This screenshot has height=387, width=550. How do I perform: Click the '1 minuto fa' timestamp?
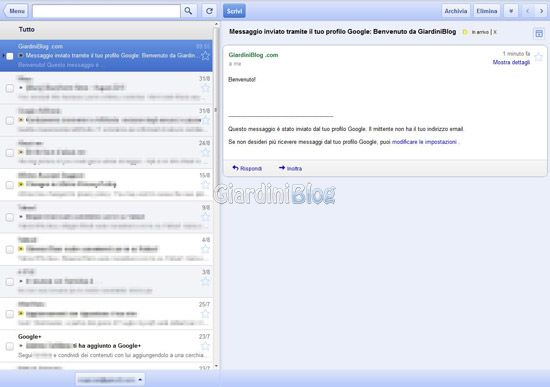(x=516, y=54)
